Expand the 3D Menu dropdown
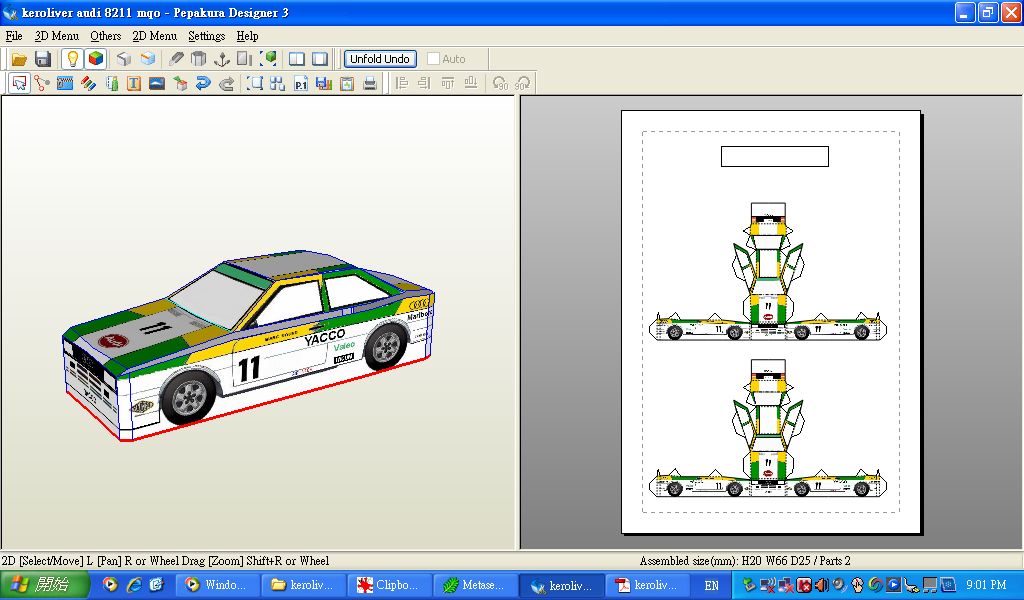The image size is (1024, 600). (56, 36)
